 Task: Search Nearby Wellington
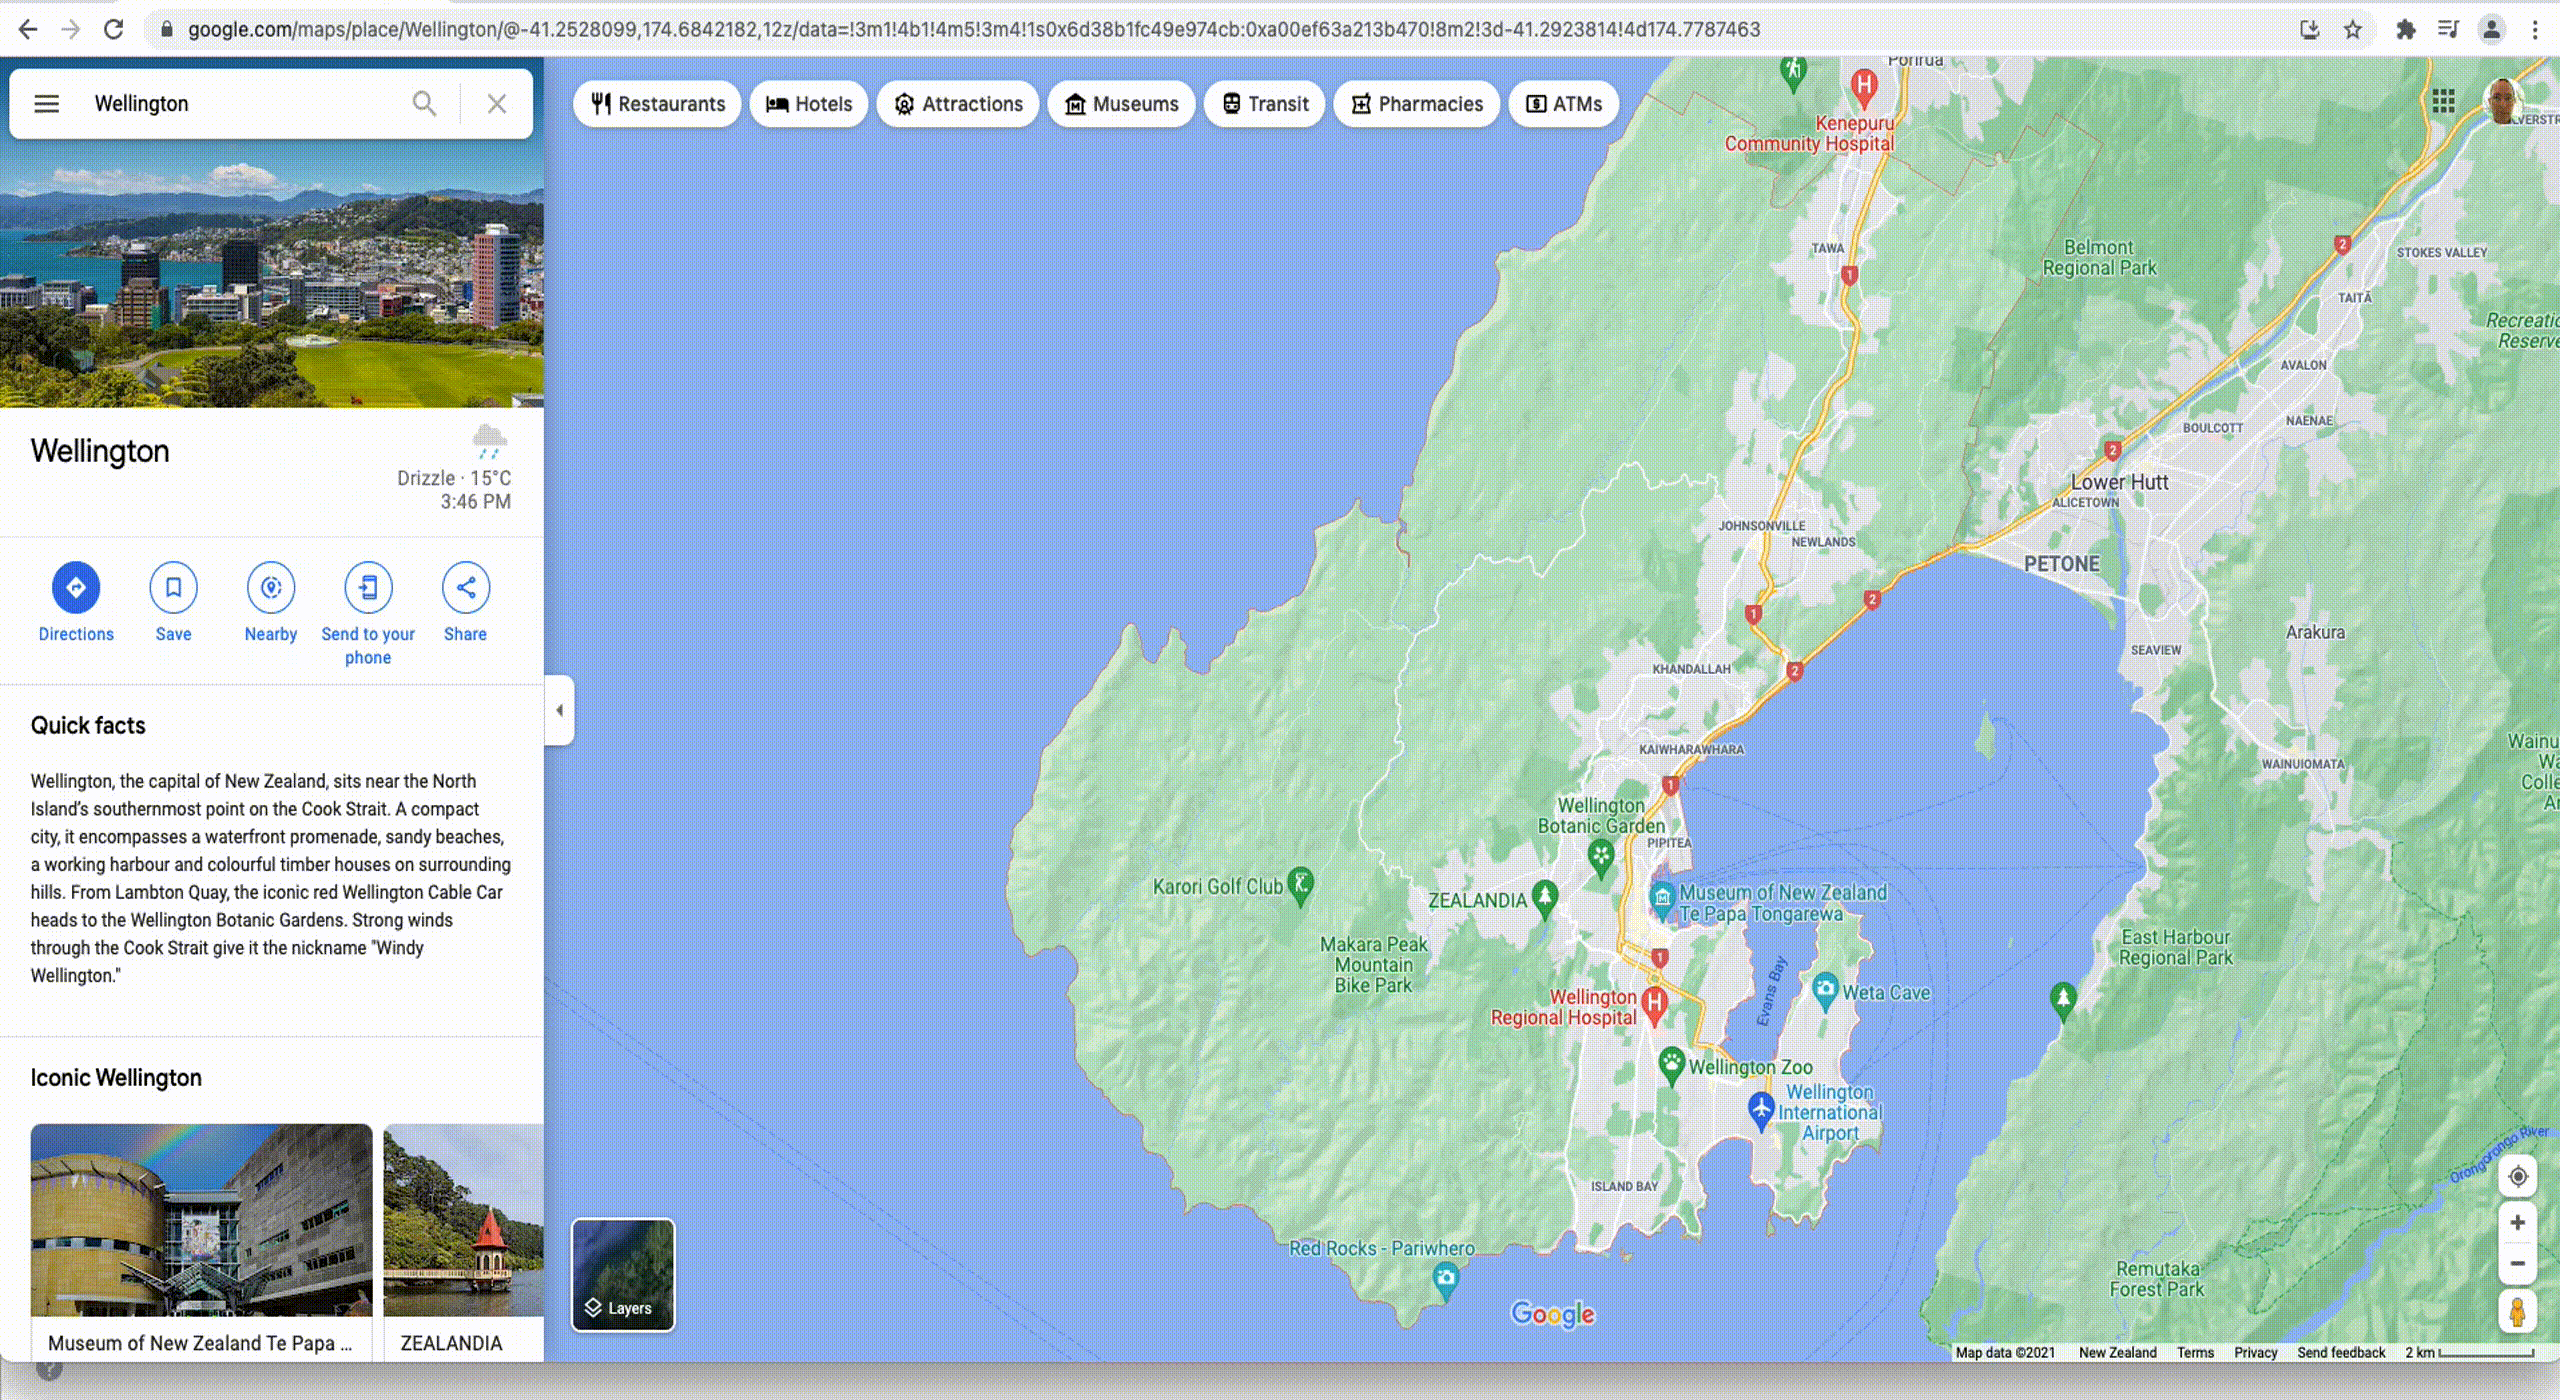click(271, 602)
